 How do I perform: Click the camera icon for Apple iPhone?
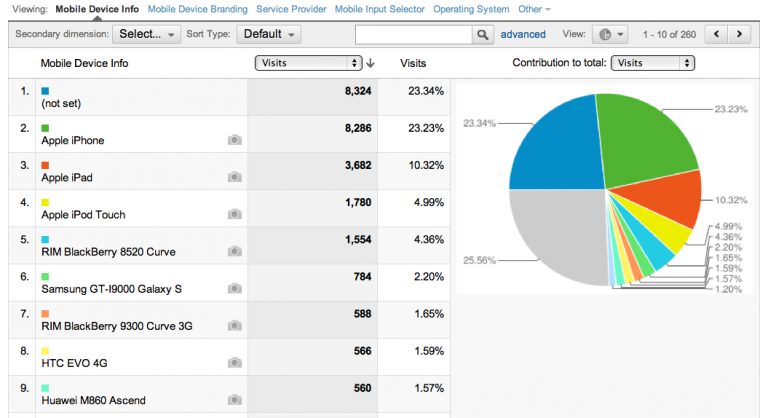click(235, 140)
